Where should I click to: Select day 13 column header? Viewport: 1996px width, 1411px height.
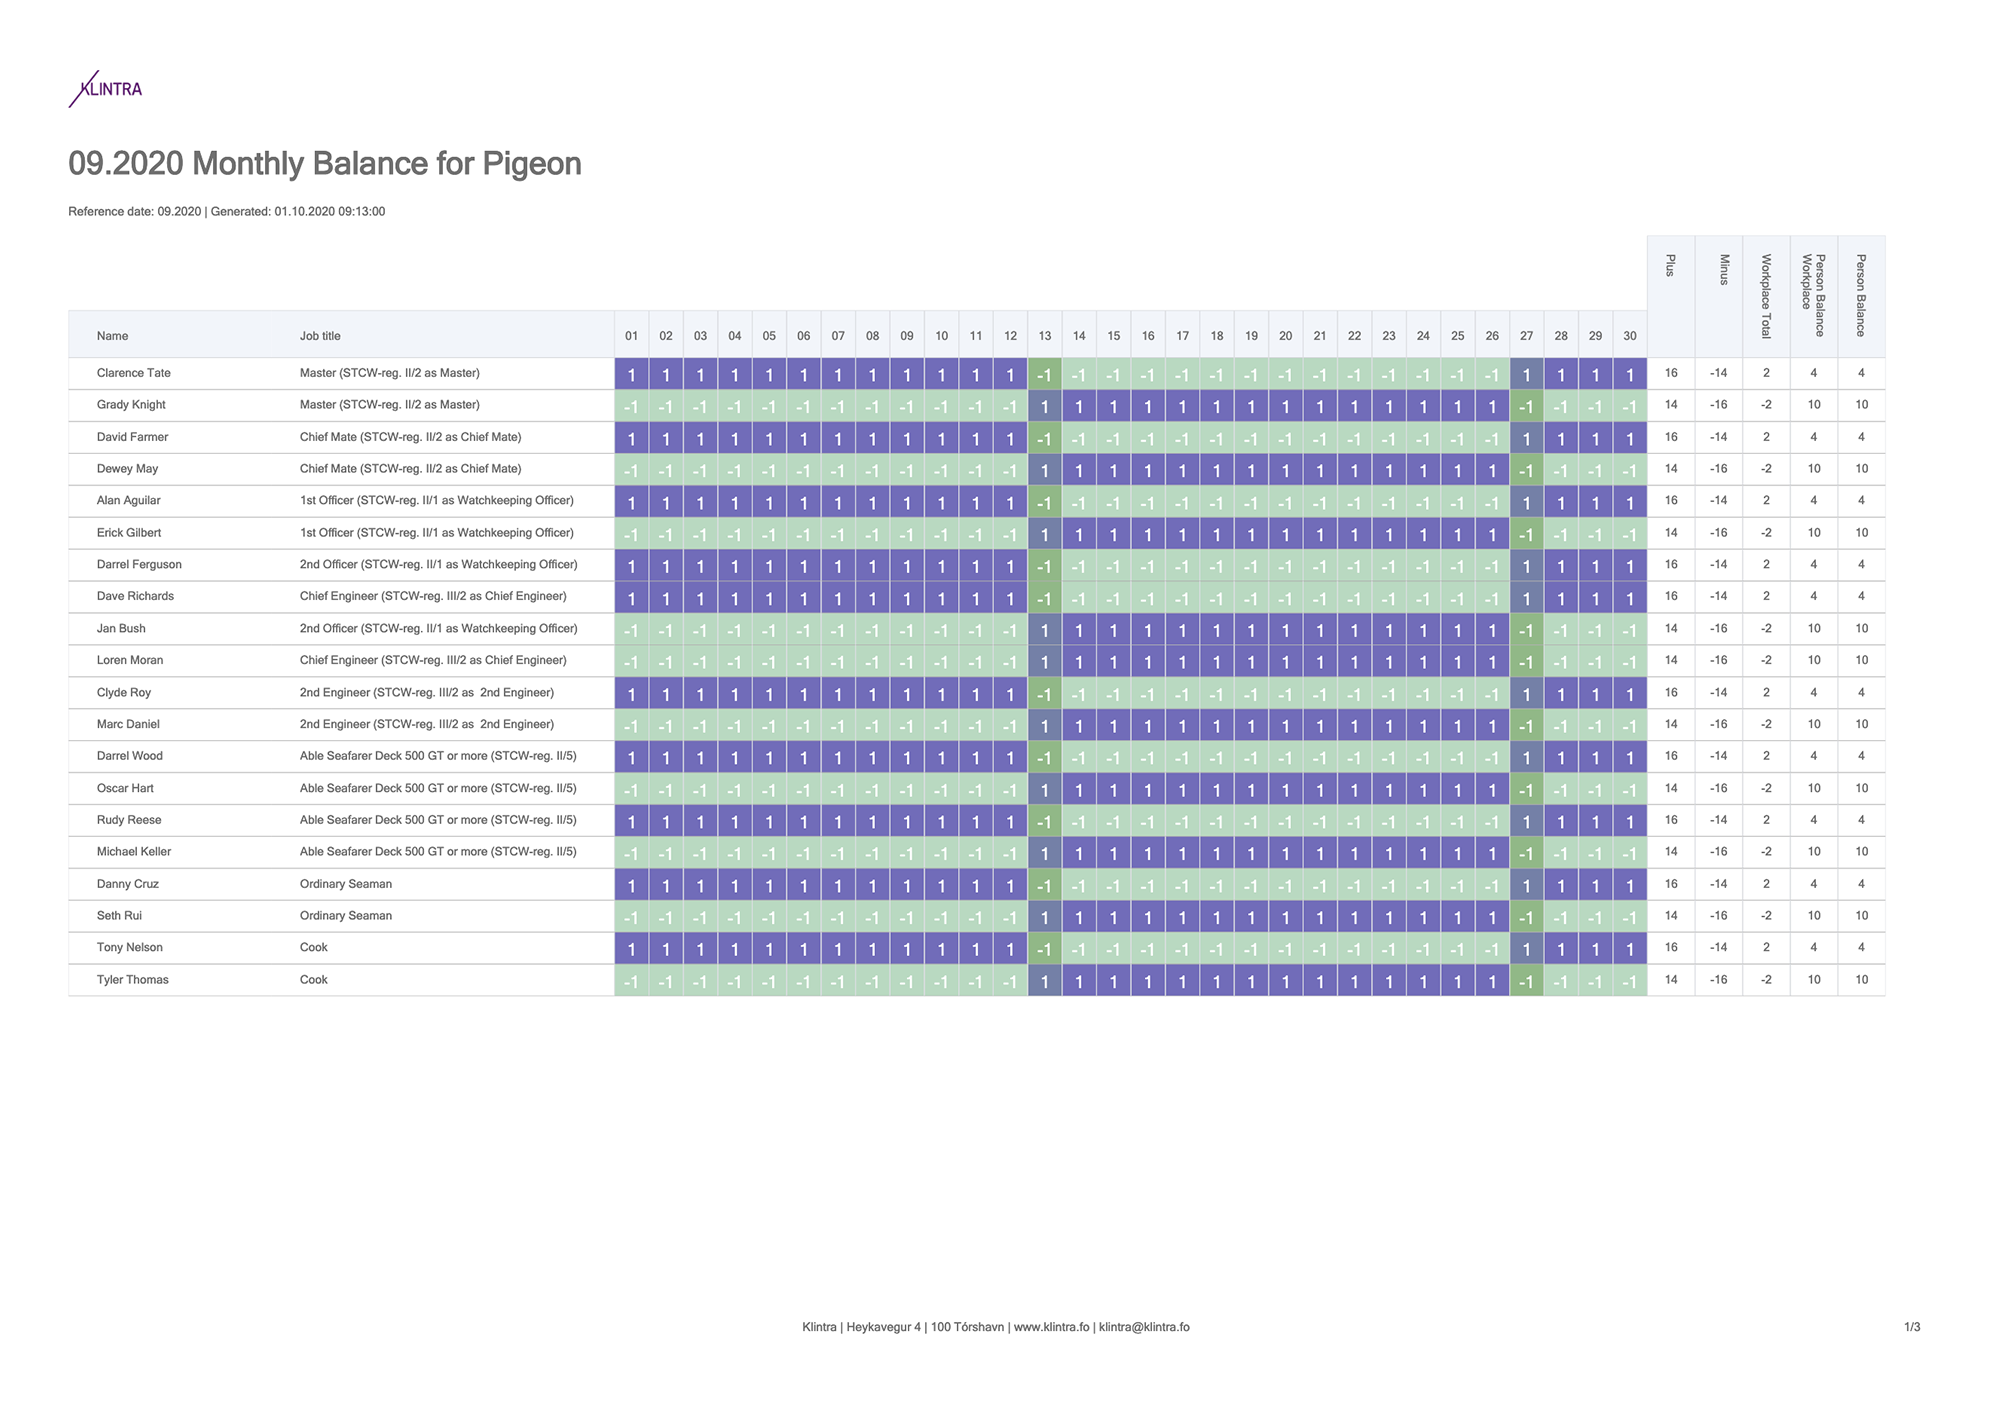(x=1044, y=336)
